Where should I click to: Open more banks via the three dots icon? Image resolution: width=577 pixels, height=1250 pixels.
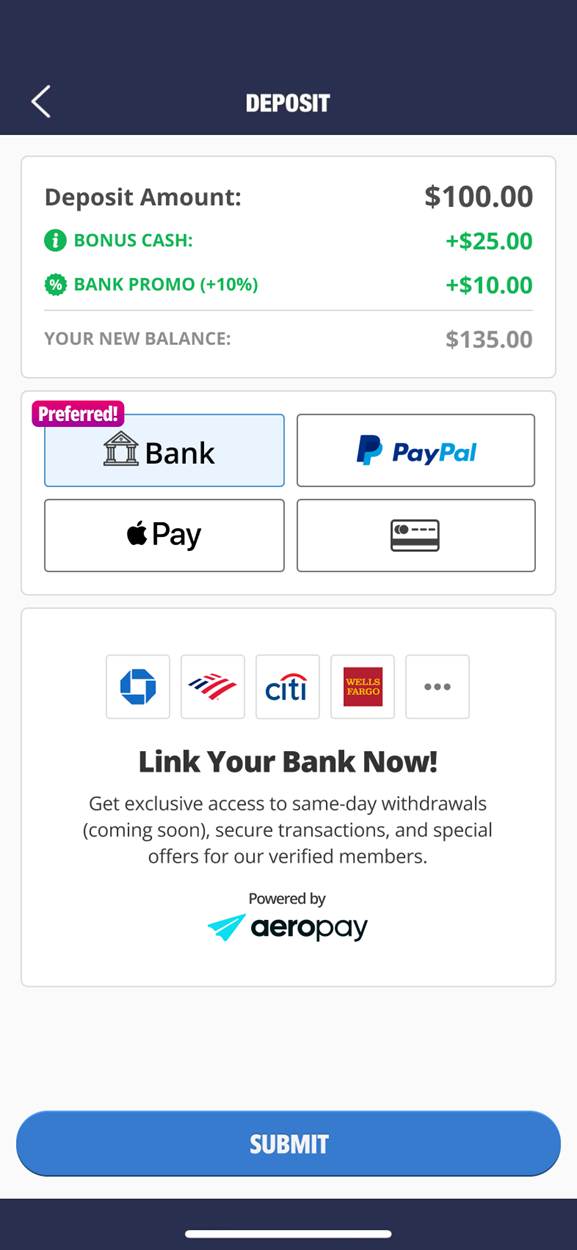[437, 687]
